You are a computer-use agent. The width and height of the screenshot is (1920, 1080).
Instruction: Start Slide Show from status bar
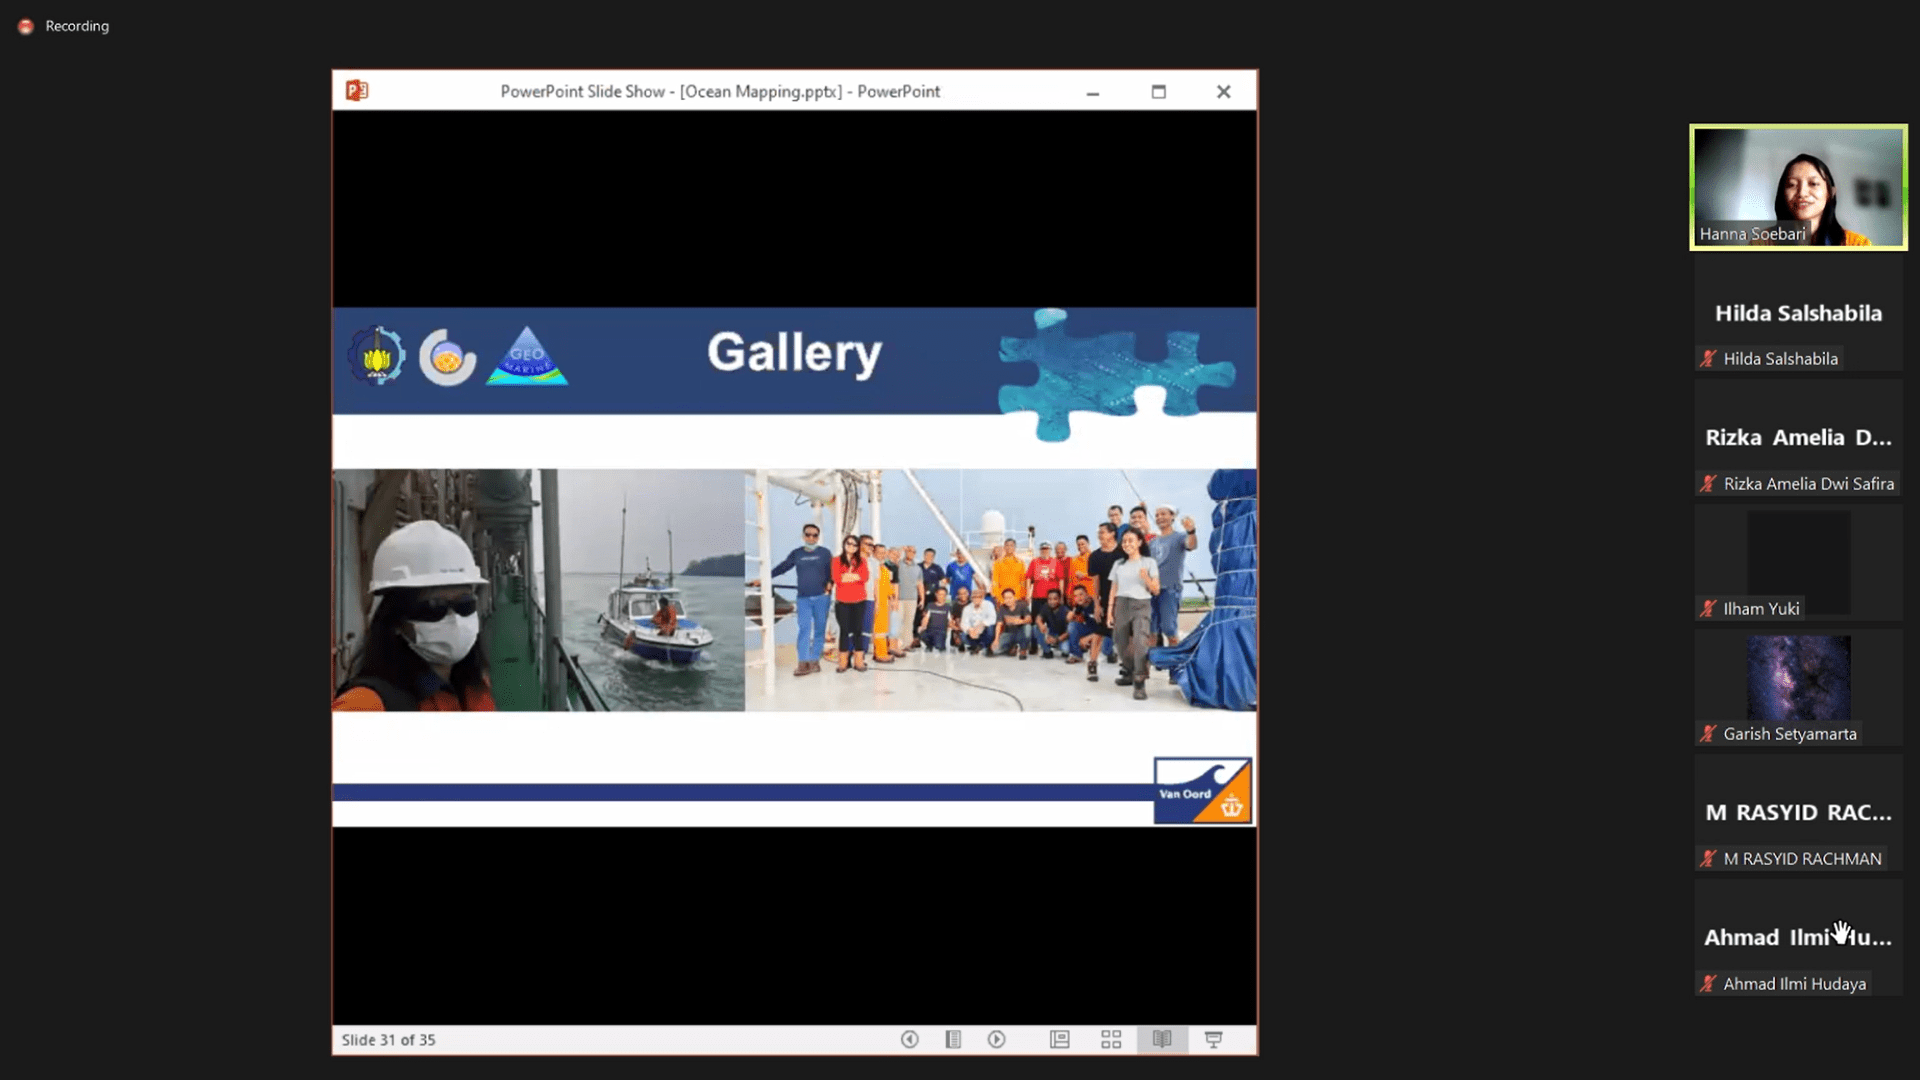1214,1040
